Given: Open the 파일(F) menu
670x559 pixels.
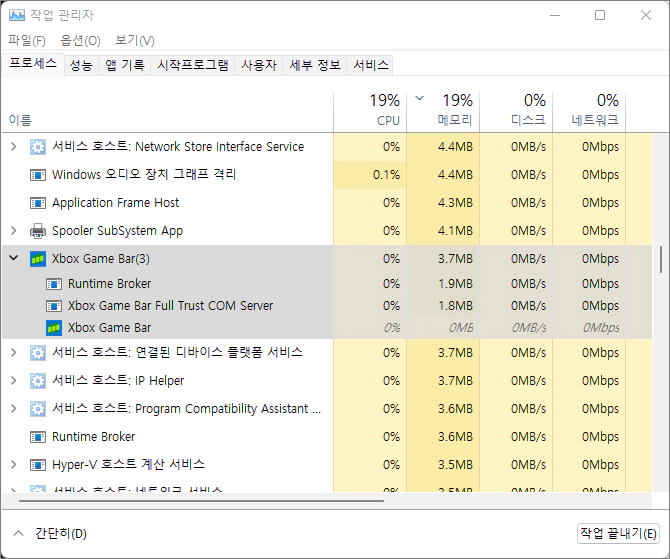Looking at the screenshot, I should (x=26, y=41).
